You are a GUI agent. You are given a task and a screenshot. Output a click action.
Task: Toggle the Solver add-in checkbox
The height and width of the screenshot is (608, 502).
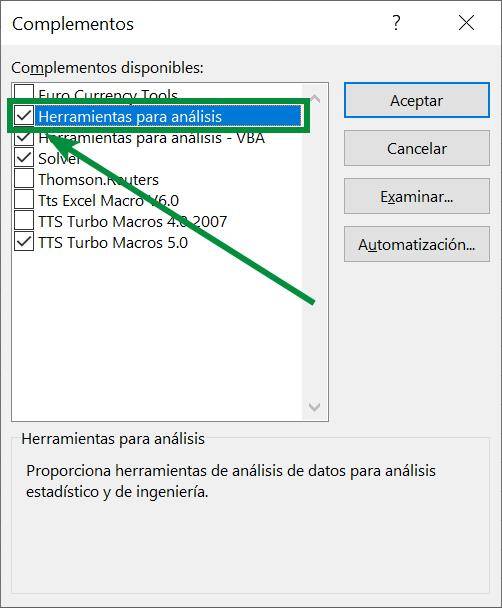pyautogui.click(x=24, y=157)
